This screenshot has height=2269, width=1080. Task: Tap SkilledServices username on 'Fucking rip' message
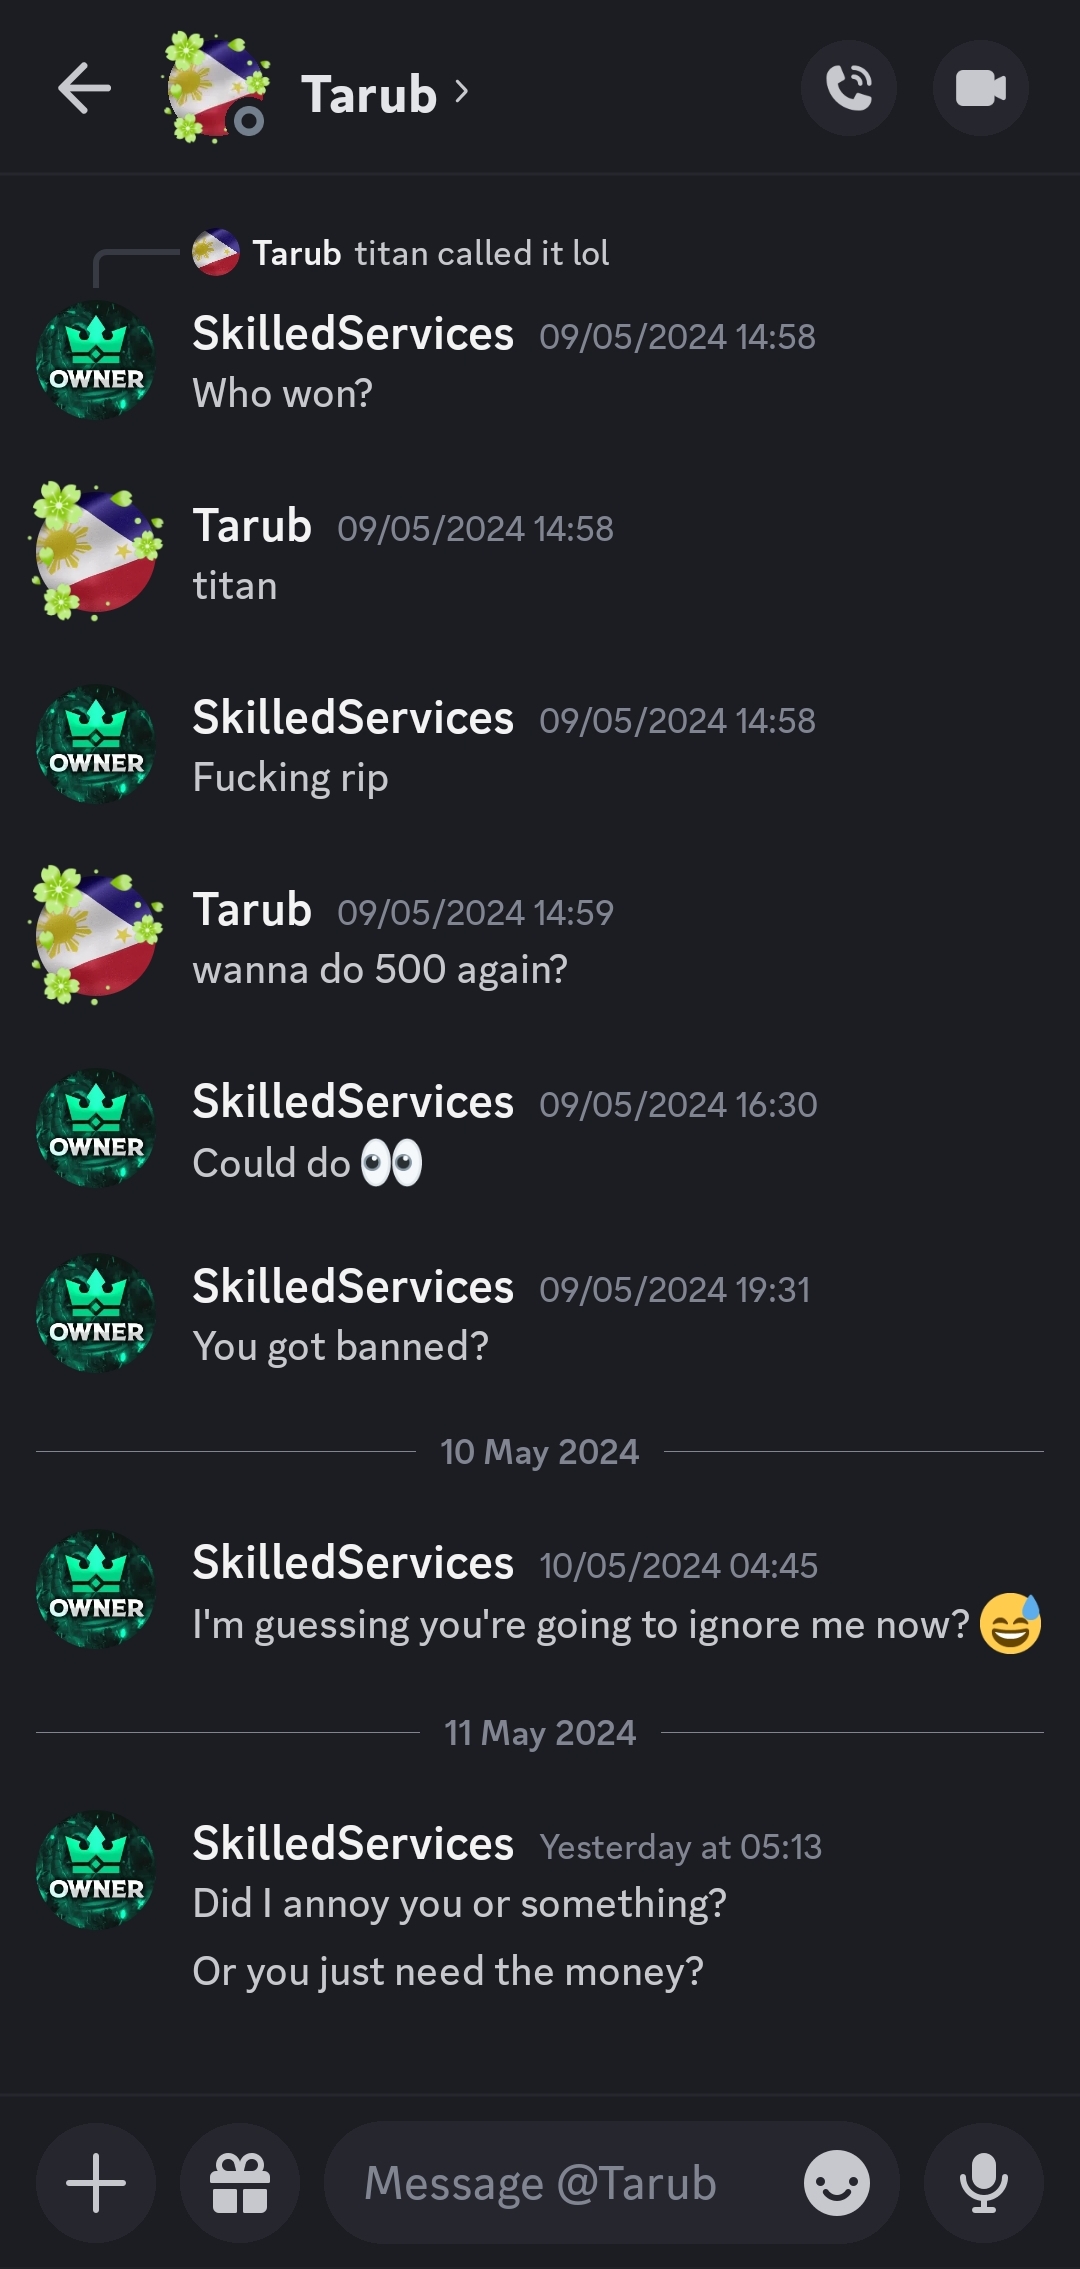click(353, 718)
